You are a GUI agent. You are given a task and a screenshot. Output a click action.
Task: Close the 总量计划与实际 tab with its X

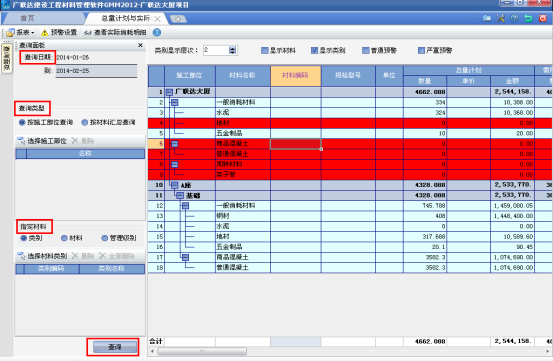point(157,19)
